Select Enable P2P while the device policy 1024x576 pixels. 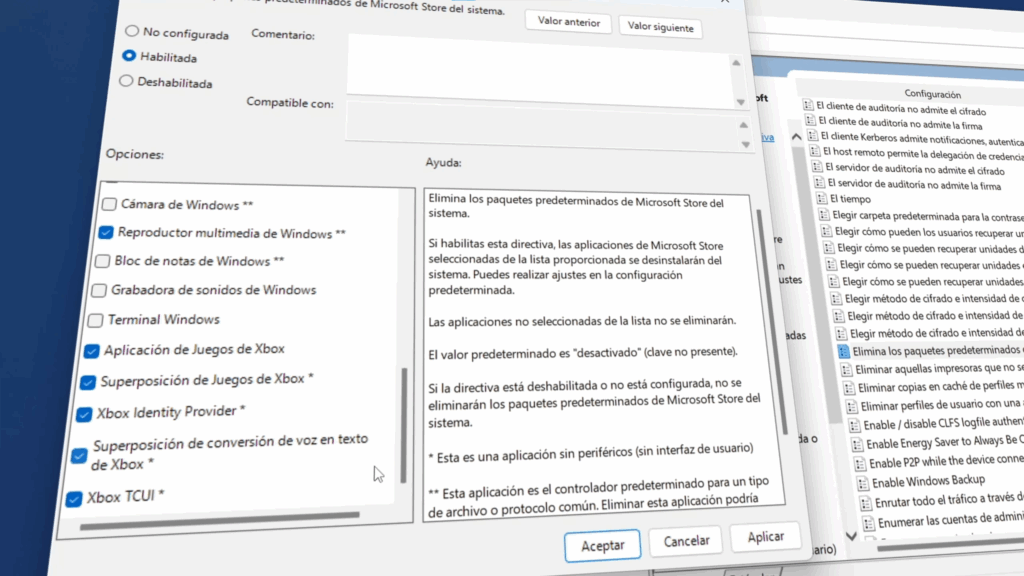(946, 463)
